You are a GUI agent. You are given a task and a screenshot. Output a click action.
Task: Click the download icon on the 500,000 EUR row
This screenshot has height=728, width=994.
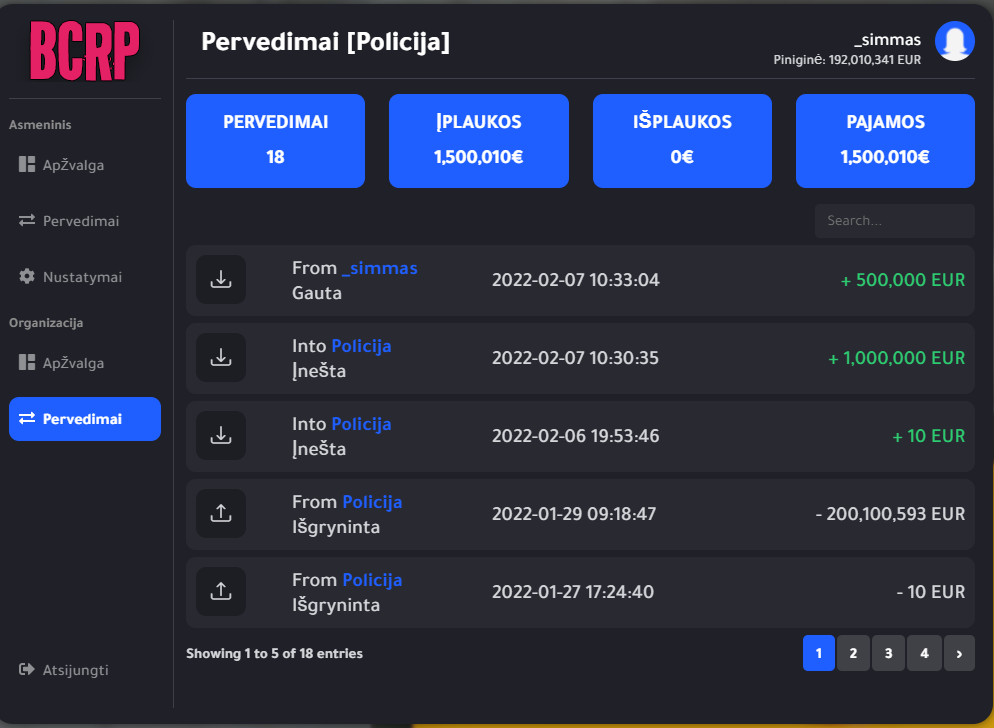[x=221, y=280]
